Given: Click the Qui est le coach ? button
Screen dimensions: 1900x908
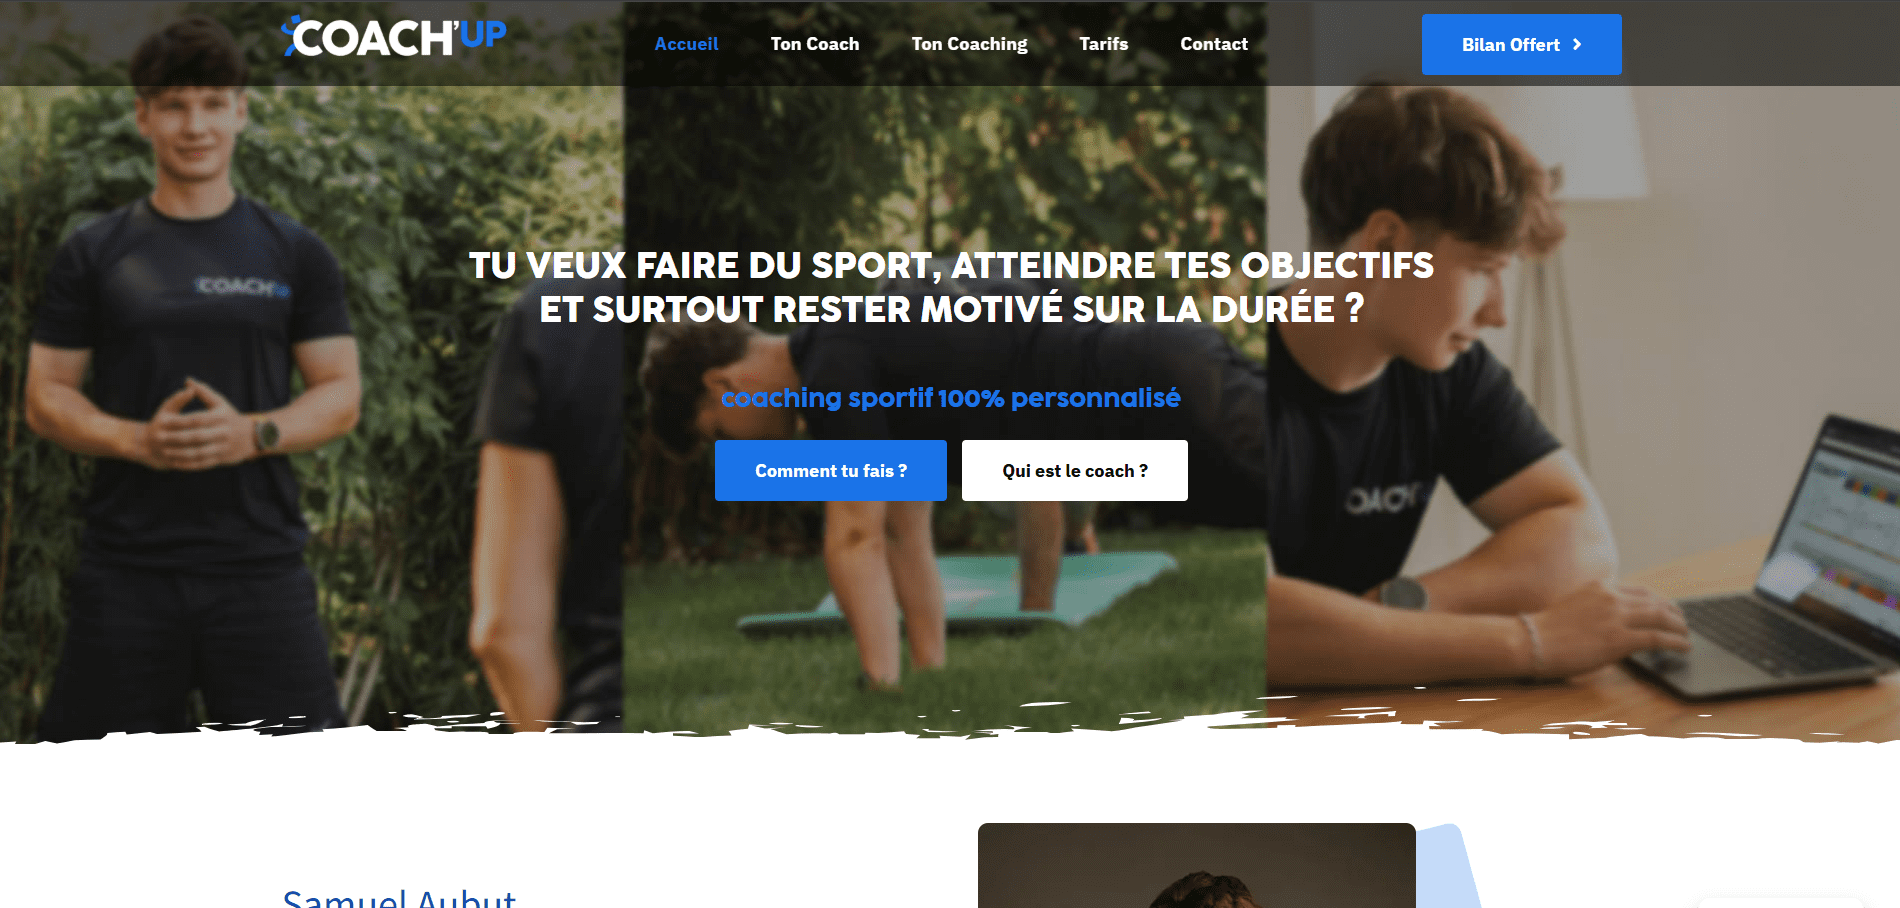Looking at the screenshot, I should [x=1074, y=470].
